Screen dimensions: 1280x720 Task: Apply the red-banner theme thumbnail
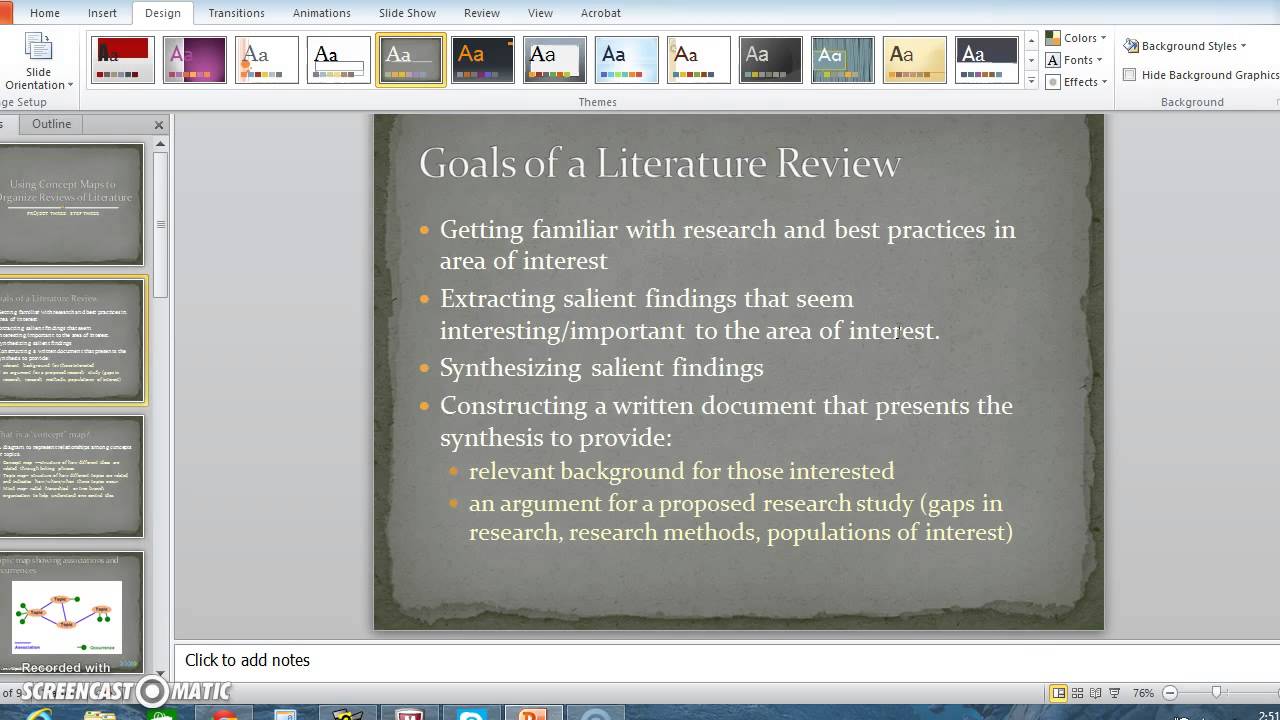coord(123,60)
